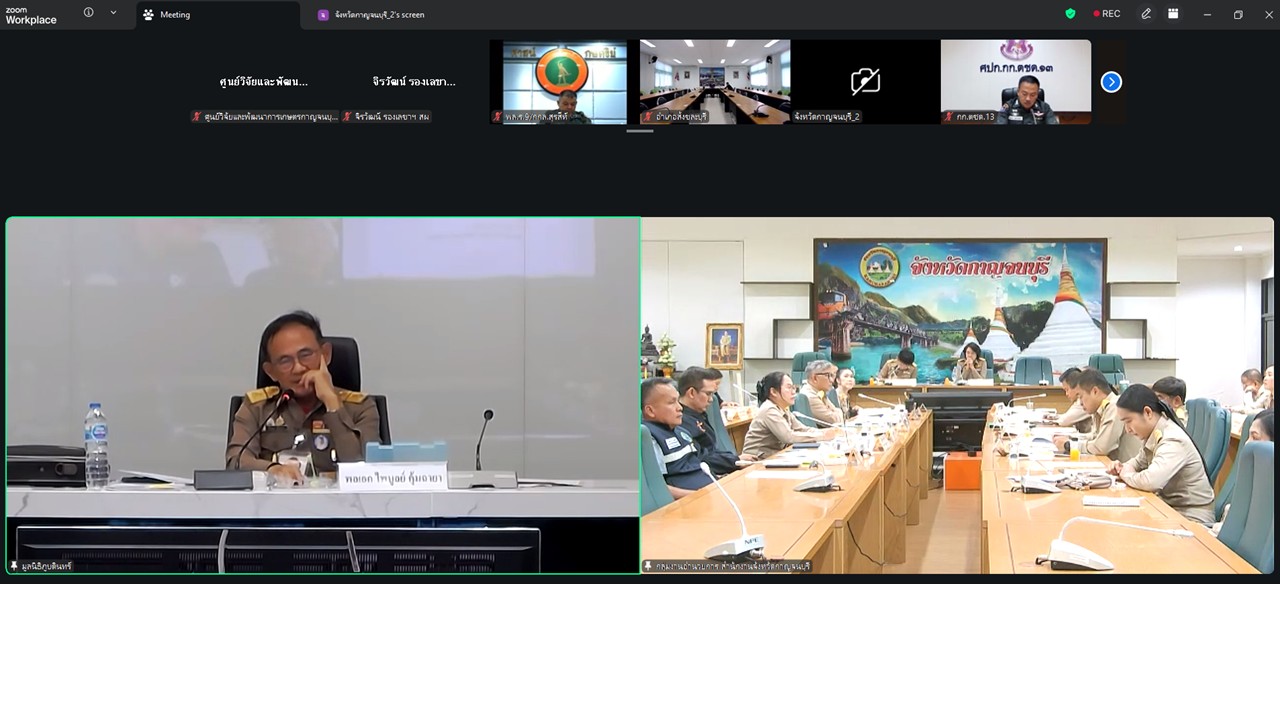1280x720 pixels.
Task: Show next page of participant thumbnails
Action: point(1111,82)
